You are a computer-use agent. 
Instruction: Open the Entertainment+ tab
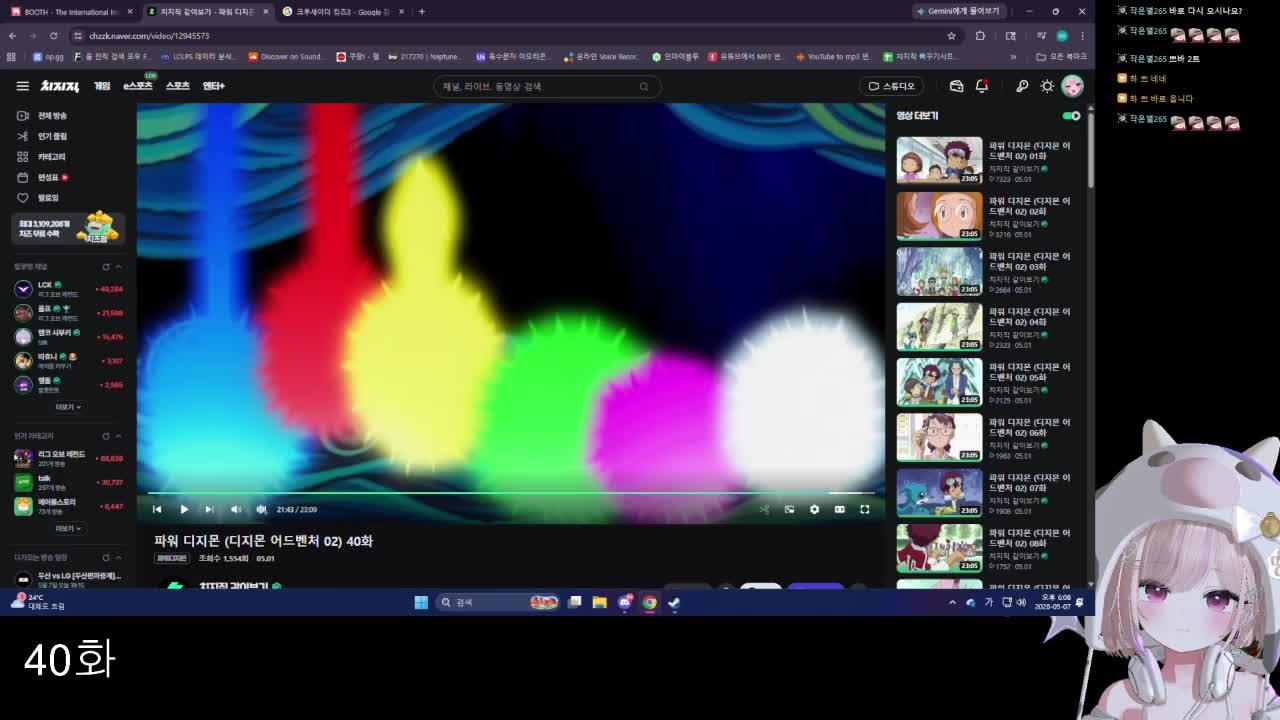click(214, 86)
